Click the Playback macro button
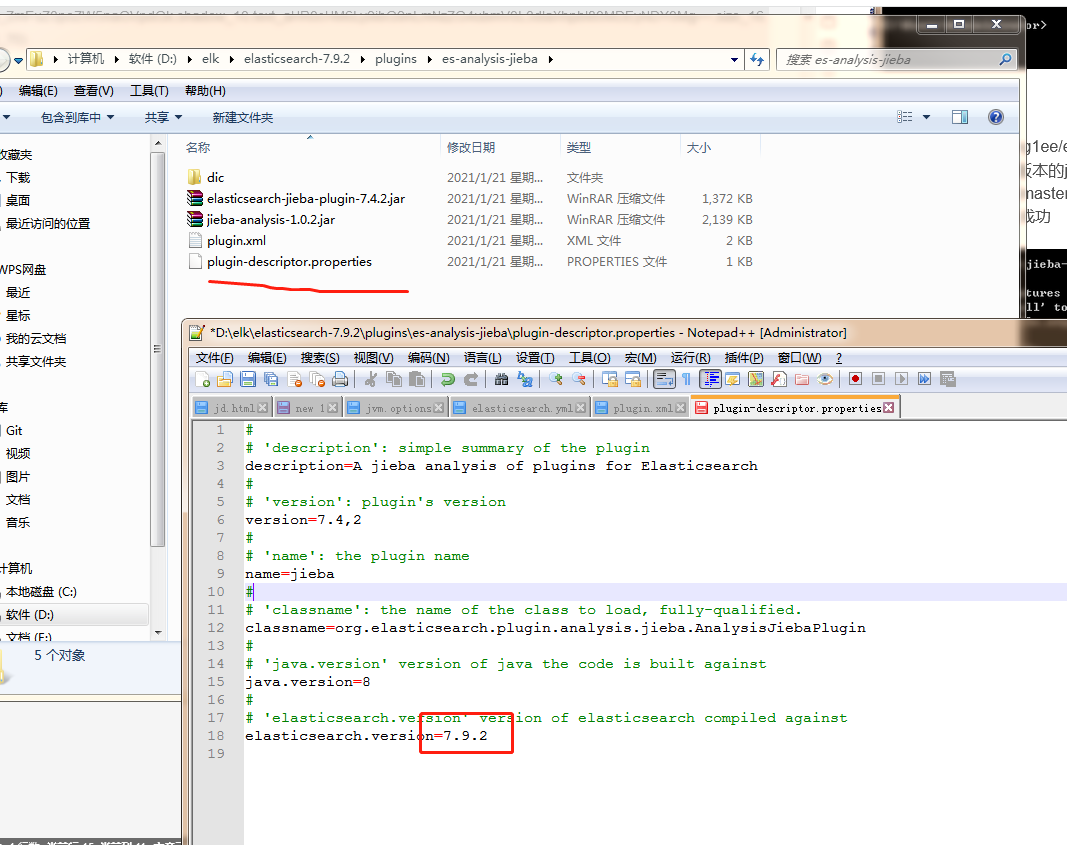Viewport: 1067px width, 845px height. [x=902, y=380]
